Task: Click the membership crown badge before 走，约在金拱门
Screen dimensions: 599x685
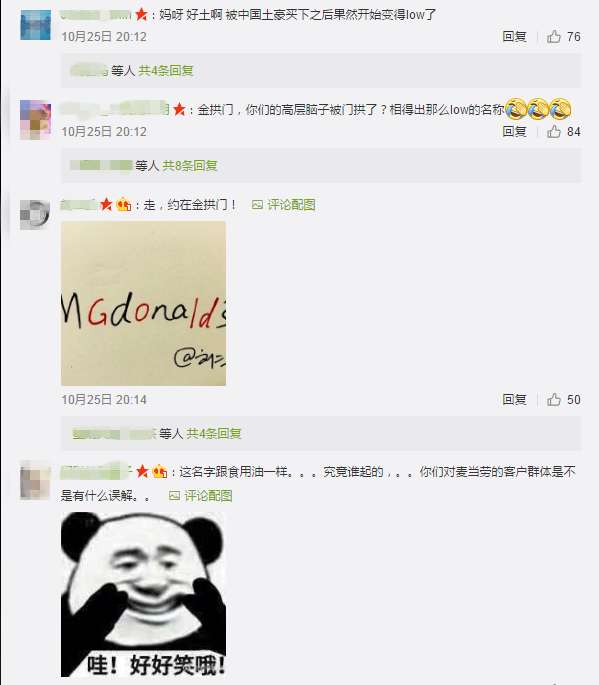Action: [x=124, y=204]
